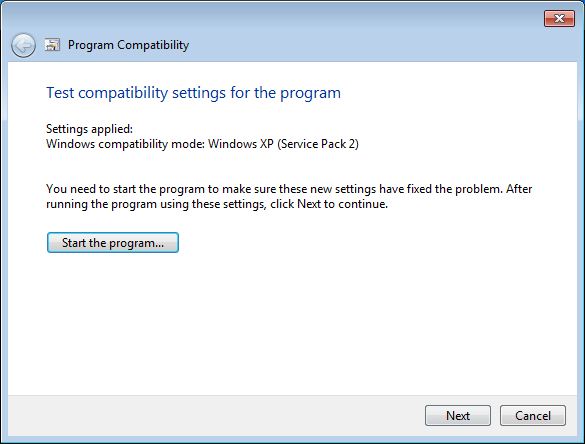Go back using the round arrow button
This screenshot has height=444, width=585.
pos(23,46)
